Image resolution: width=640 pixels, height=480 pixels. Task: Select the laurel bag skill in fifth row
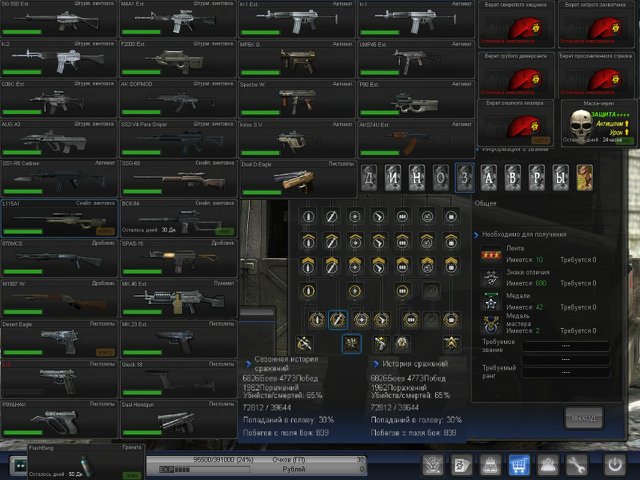(x=451, y=320)
